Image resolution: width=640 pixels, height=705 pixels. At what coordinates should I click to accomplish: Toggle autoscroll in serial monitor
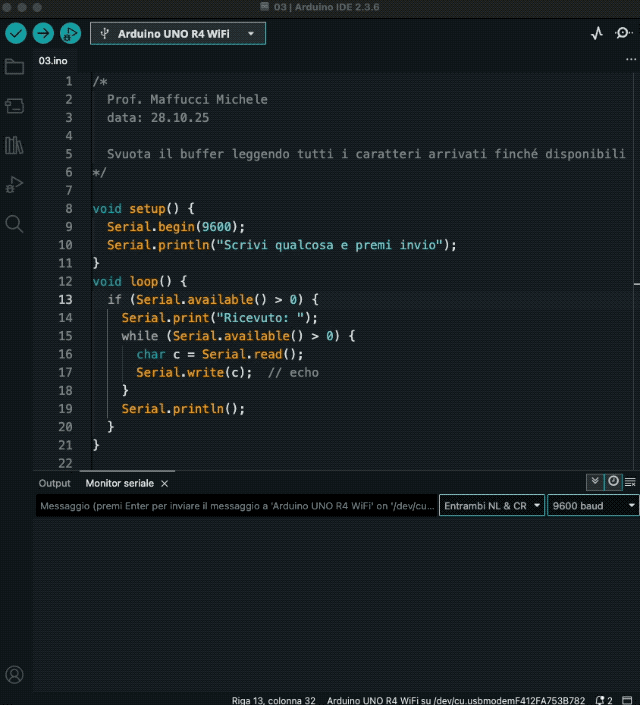(x=595, y=482)
